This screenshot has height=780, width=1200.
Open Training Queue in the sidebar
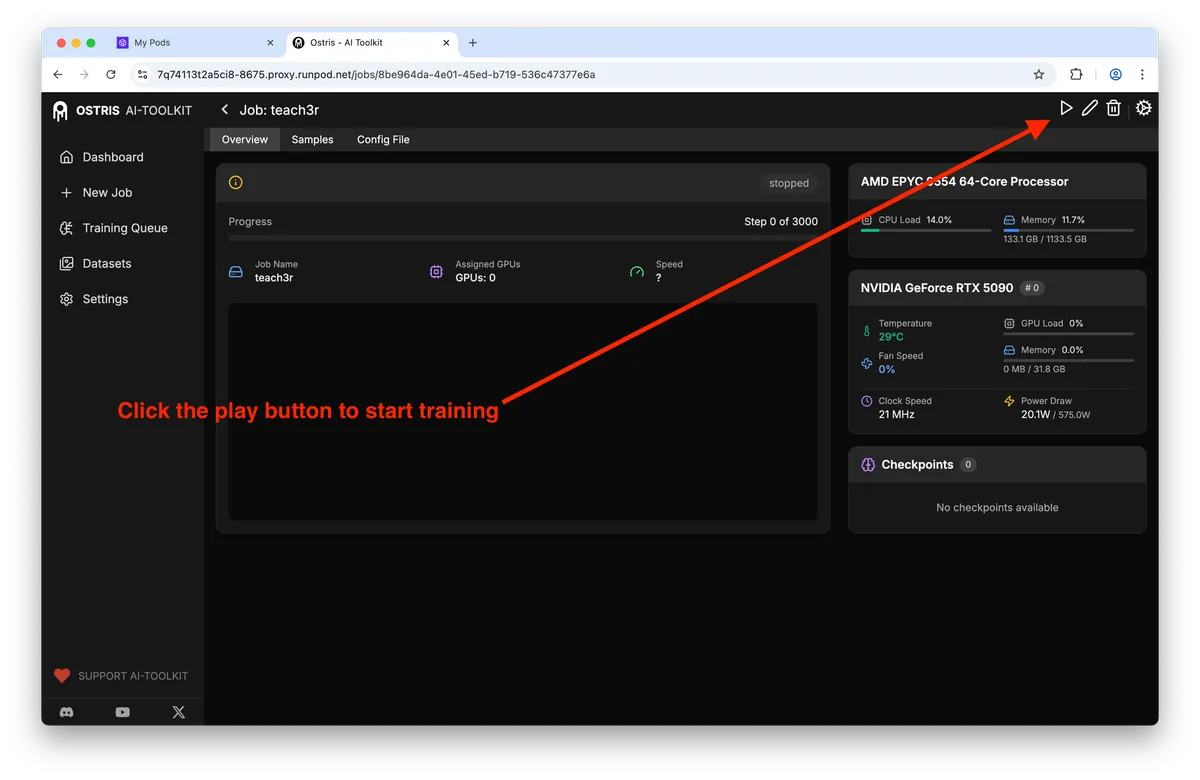pyautogui.click(x=123, y=228)
